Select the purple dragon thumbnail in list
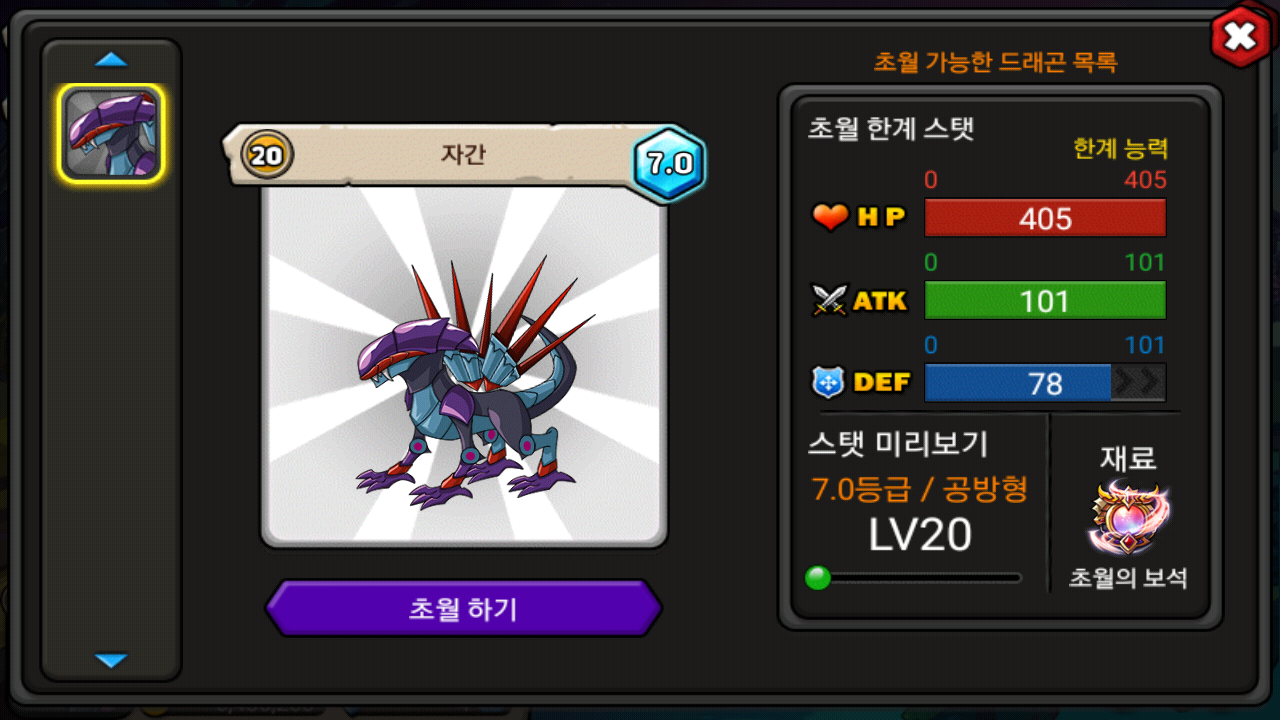This screenshot has width=1280, height=720. (x=111, y=134)
